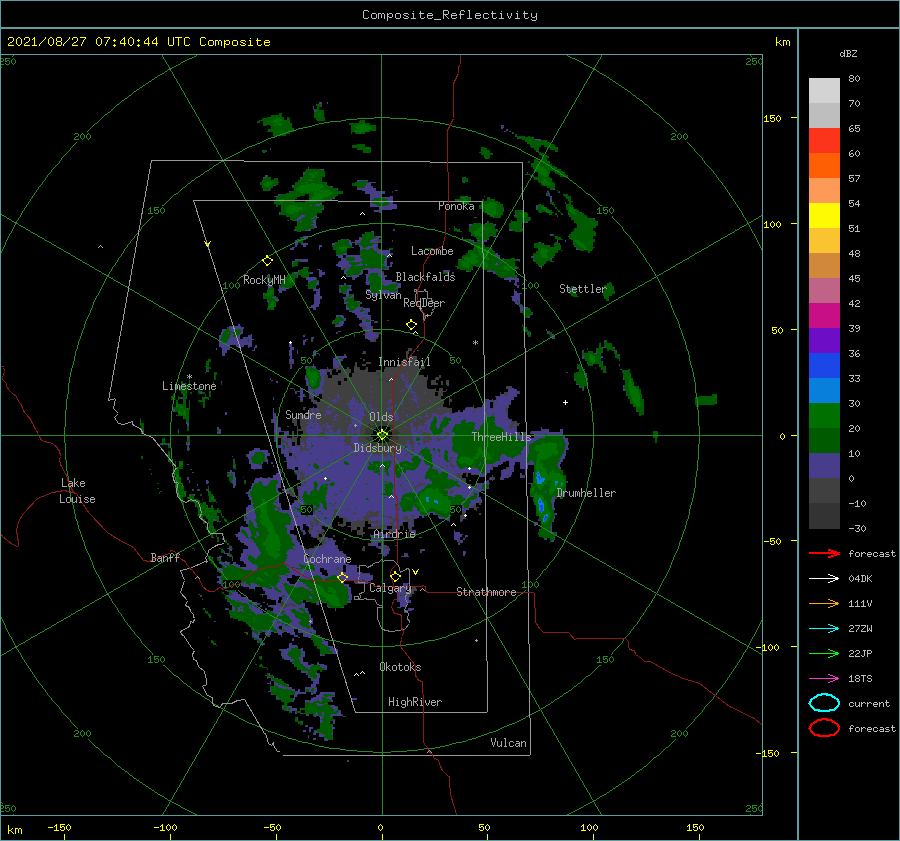Click the white plus marker west of Drumheller
This screenshot has width=900, height=841.
(x=565, y=402)
